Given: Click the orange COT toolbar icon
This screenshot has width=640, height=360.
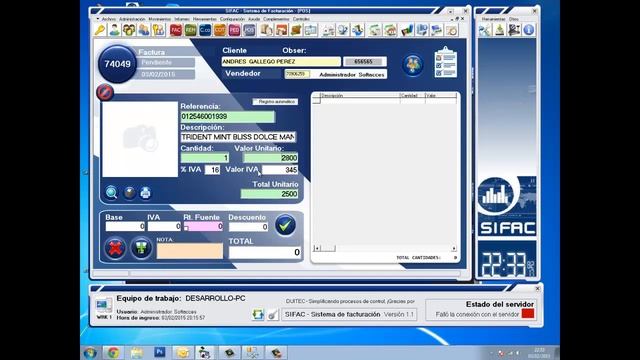Looking at the screenshot, I should pyautogui.click(x=220, y=30).
